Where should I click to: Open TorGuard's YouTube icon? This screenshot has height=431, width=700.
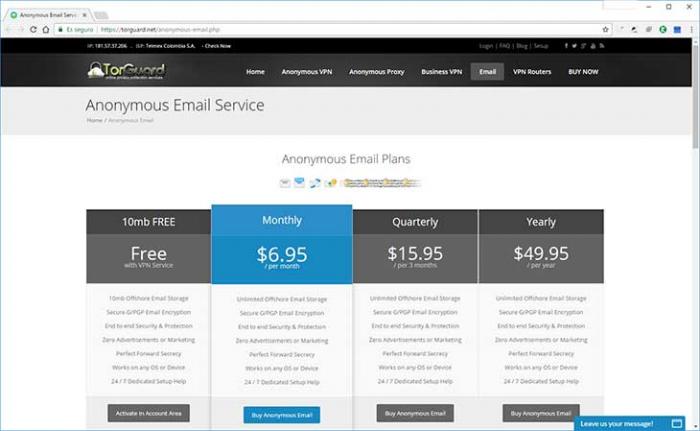point(593,46)
